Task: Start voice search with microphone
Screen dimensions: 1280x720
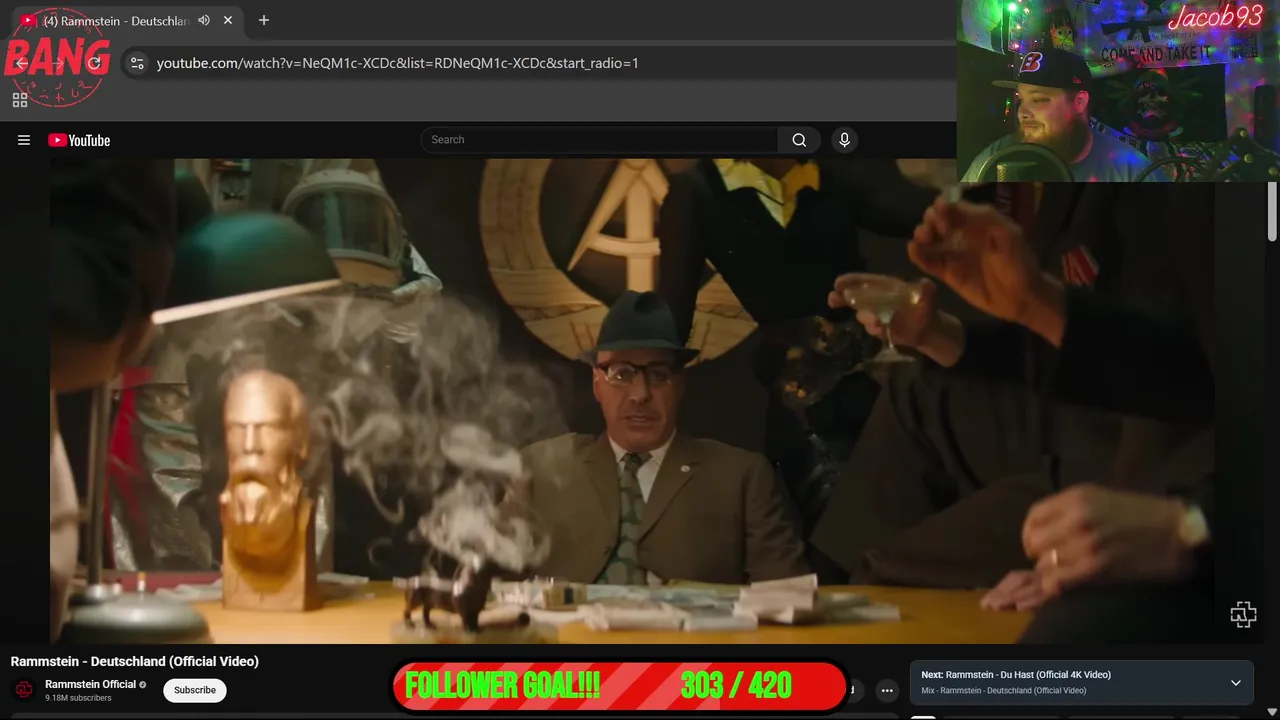Action: point(844,140)
